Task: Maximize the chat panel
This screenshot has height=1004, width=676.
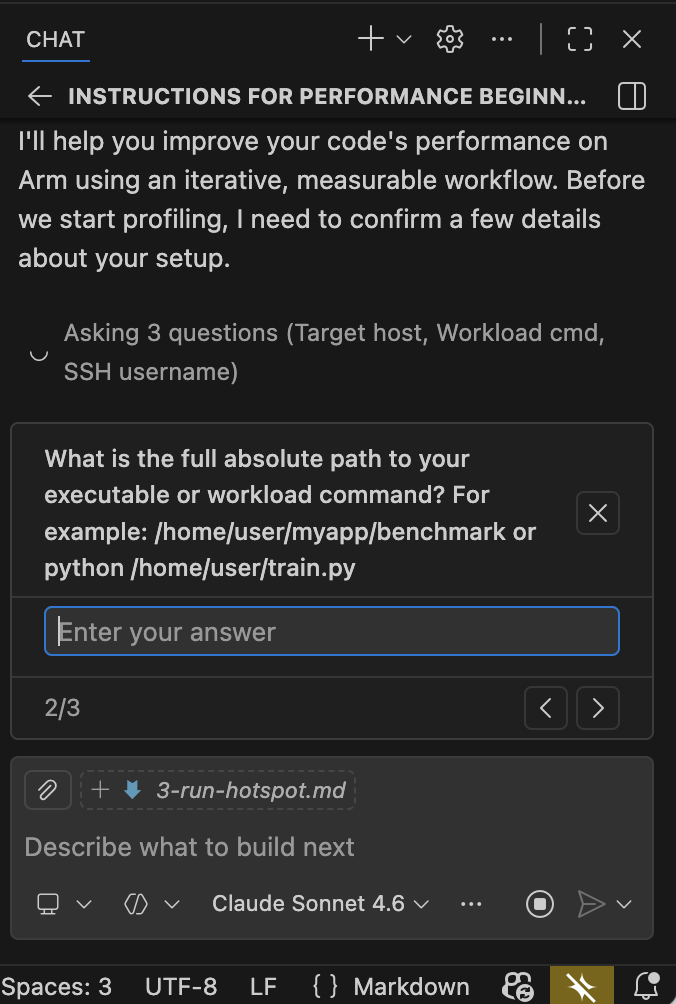Action: pos(580,40)
